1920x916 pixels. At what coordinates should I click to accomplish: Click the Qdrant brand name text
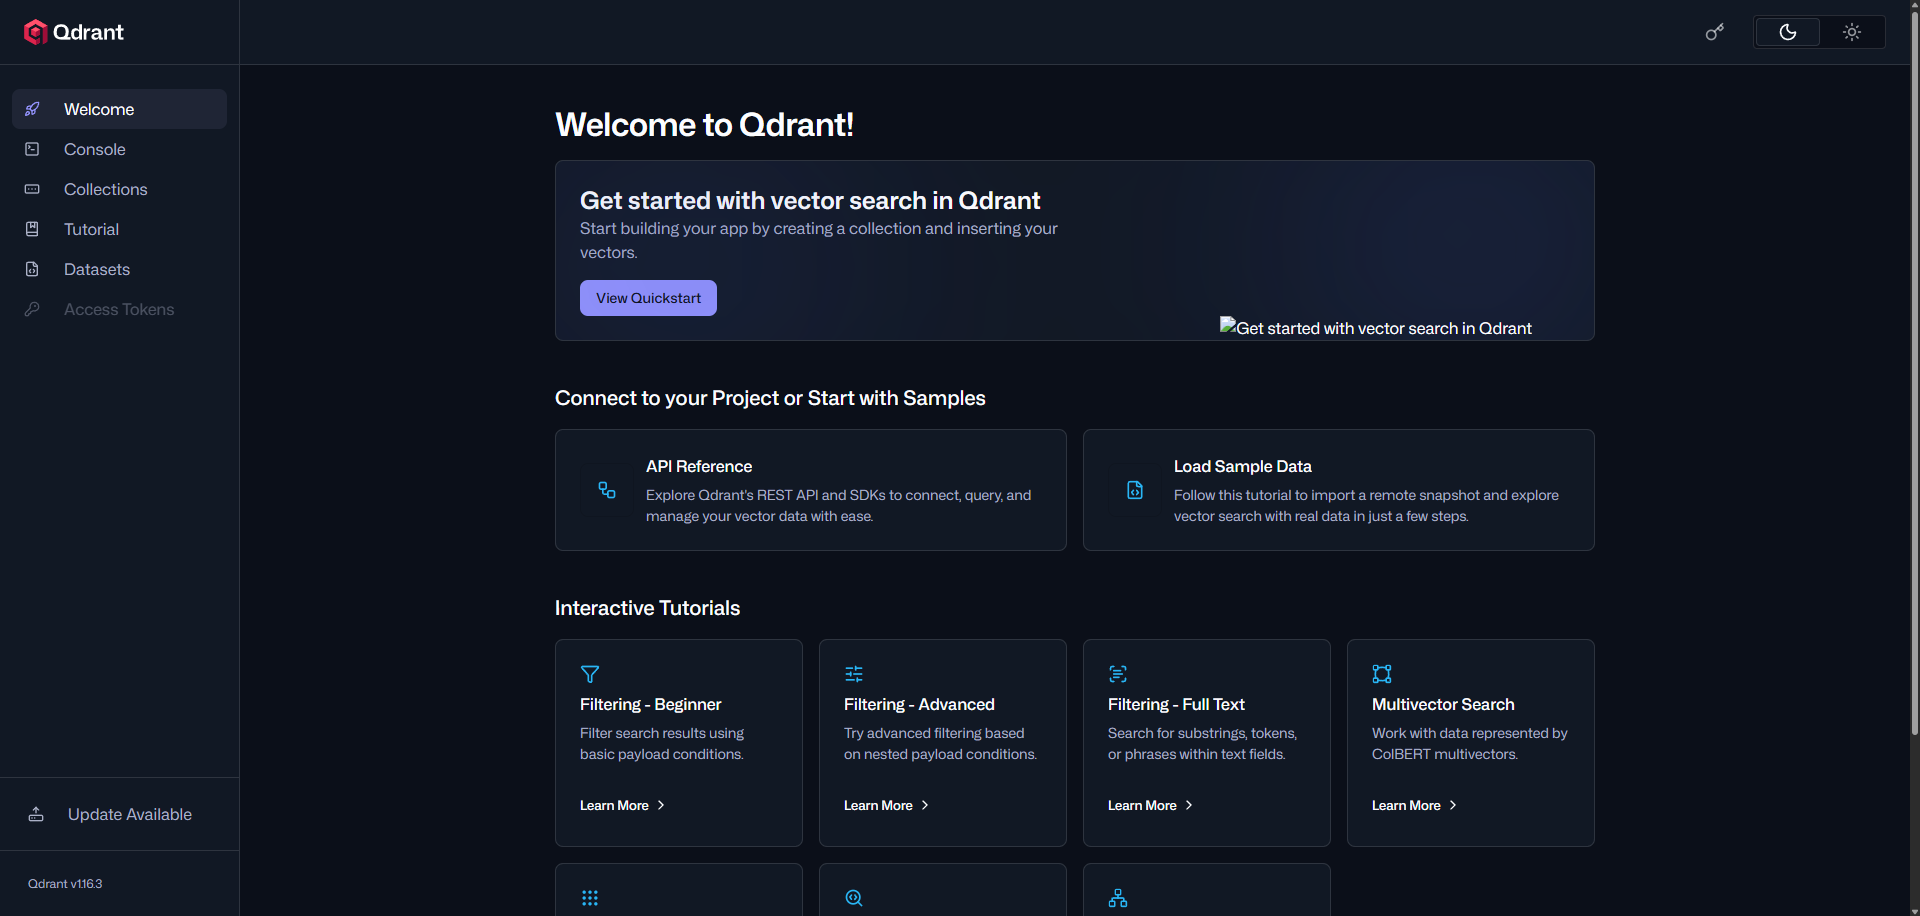click(88, 32)
